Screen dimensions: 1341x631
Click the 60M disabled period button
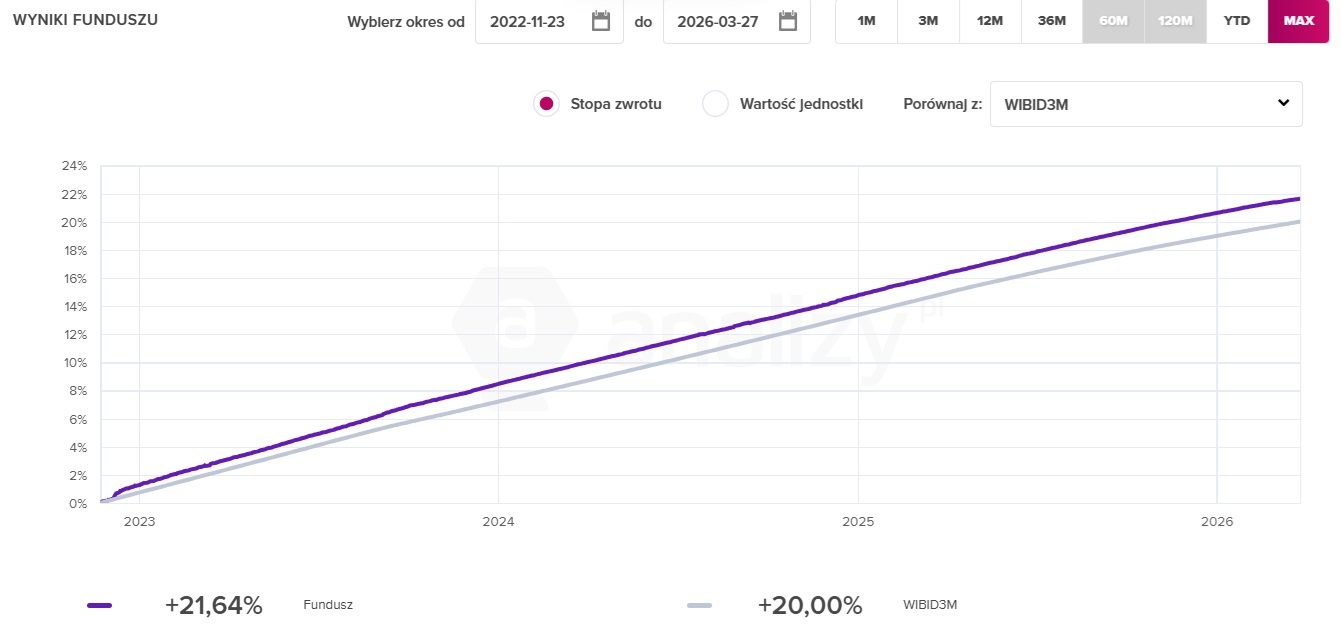(x=1113, y=21)
